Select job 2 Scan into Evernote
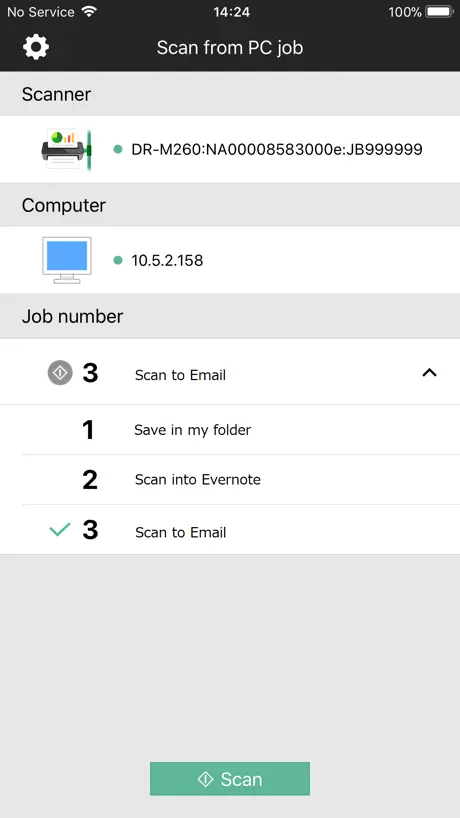Screen dimensions: 460x818 (230, 479)
